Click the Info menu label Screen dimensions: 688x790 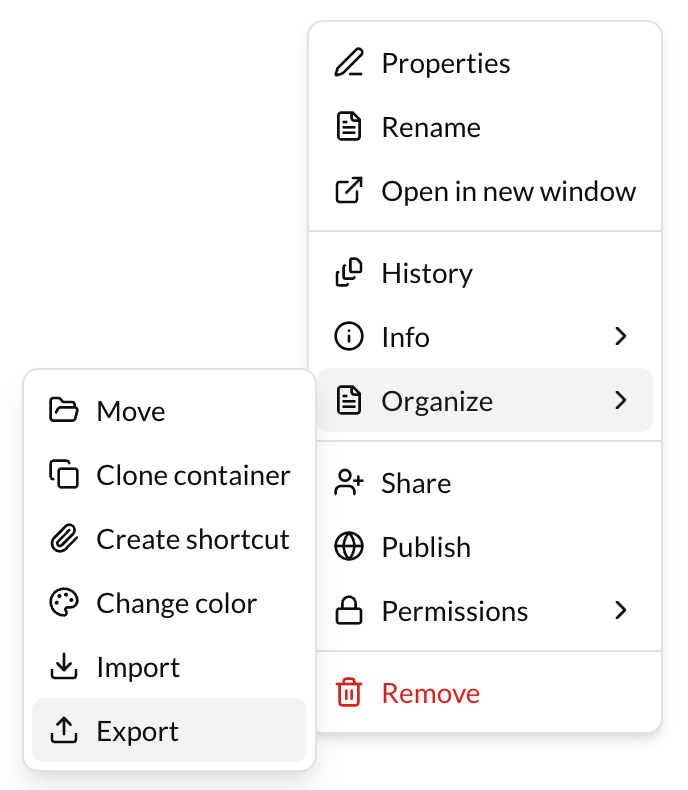tap(405, 338)
